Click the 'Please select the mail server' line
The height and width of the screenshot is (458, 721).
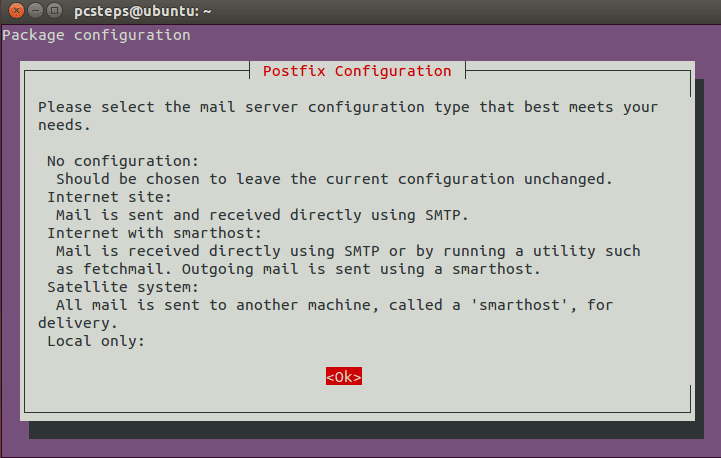coord(348,107)
